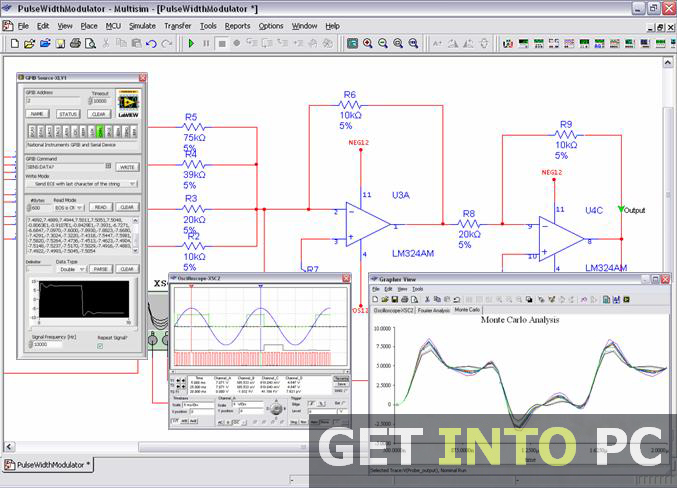Screen dimensions: 677x488
Task: Toggle full screen view icon
Action: (x=352, y=43)
